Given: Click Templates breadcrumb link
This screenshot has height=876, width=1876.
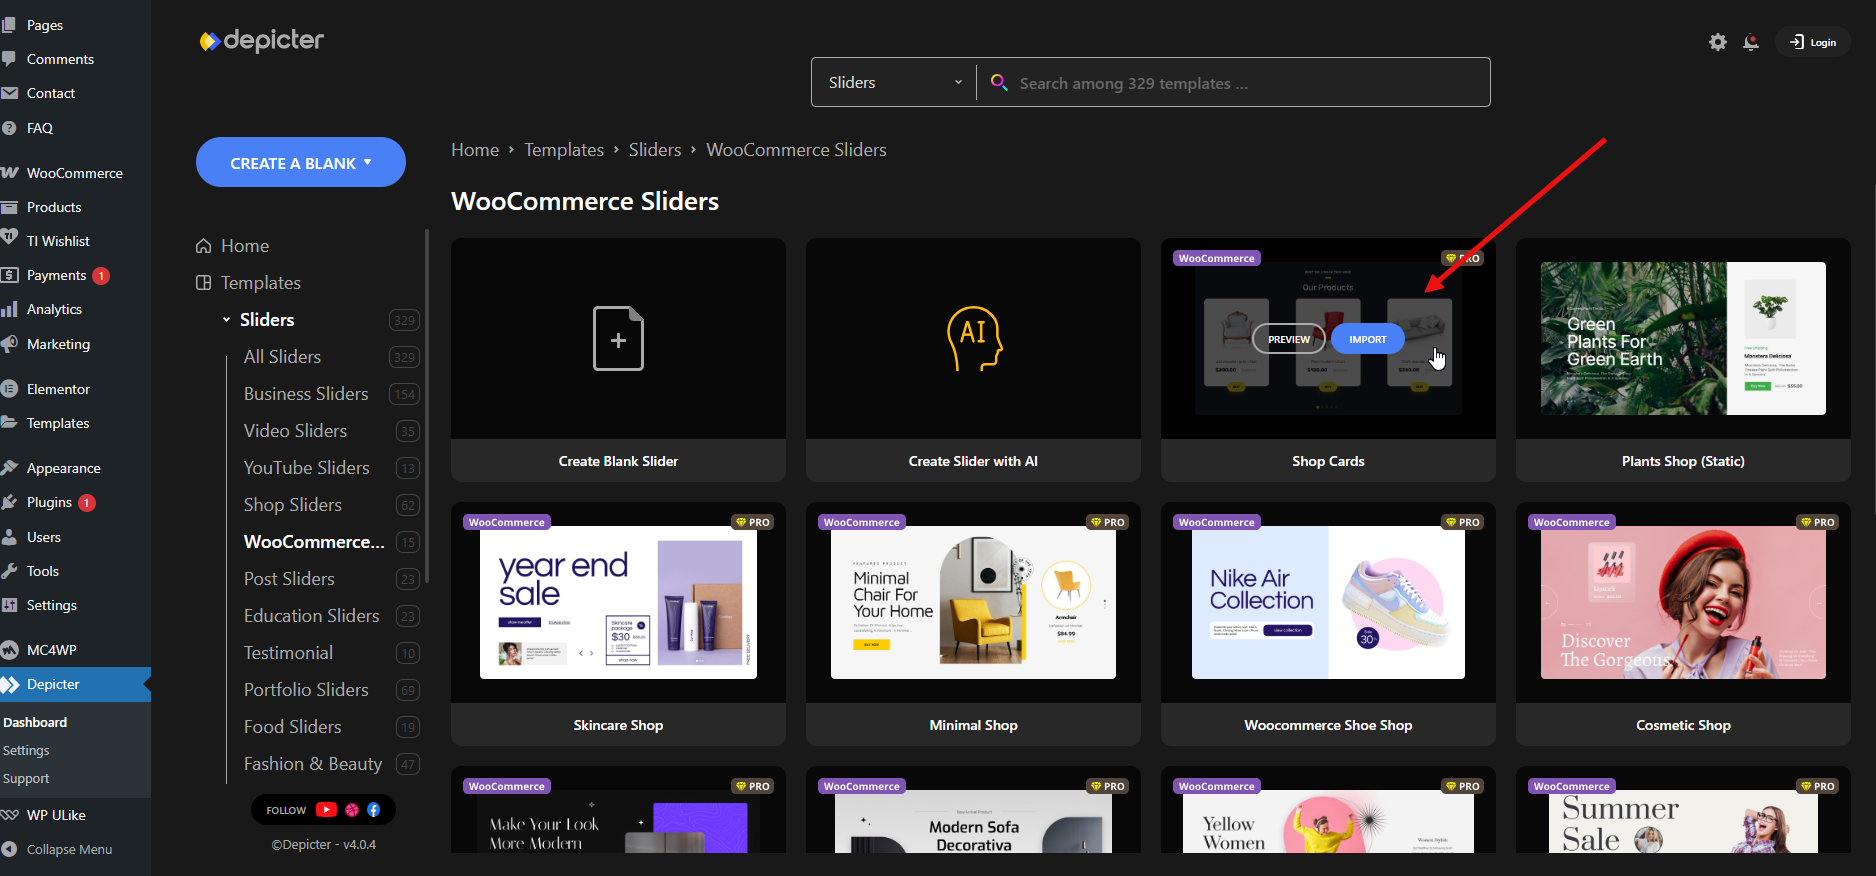Looking at the screenshot, I should (x=564, y=150).
